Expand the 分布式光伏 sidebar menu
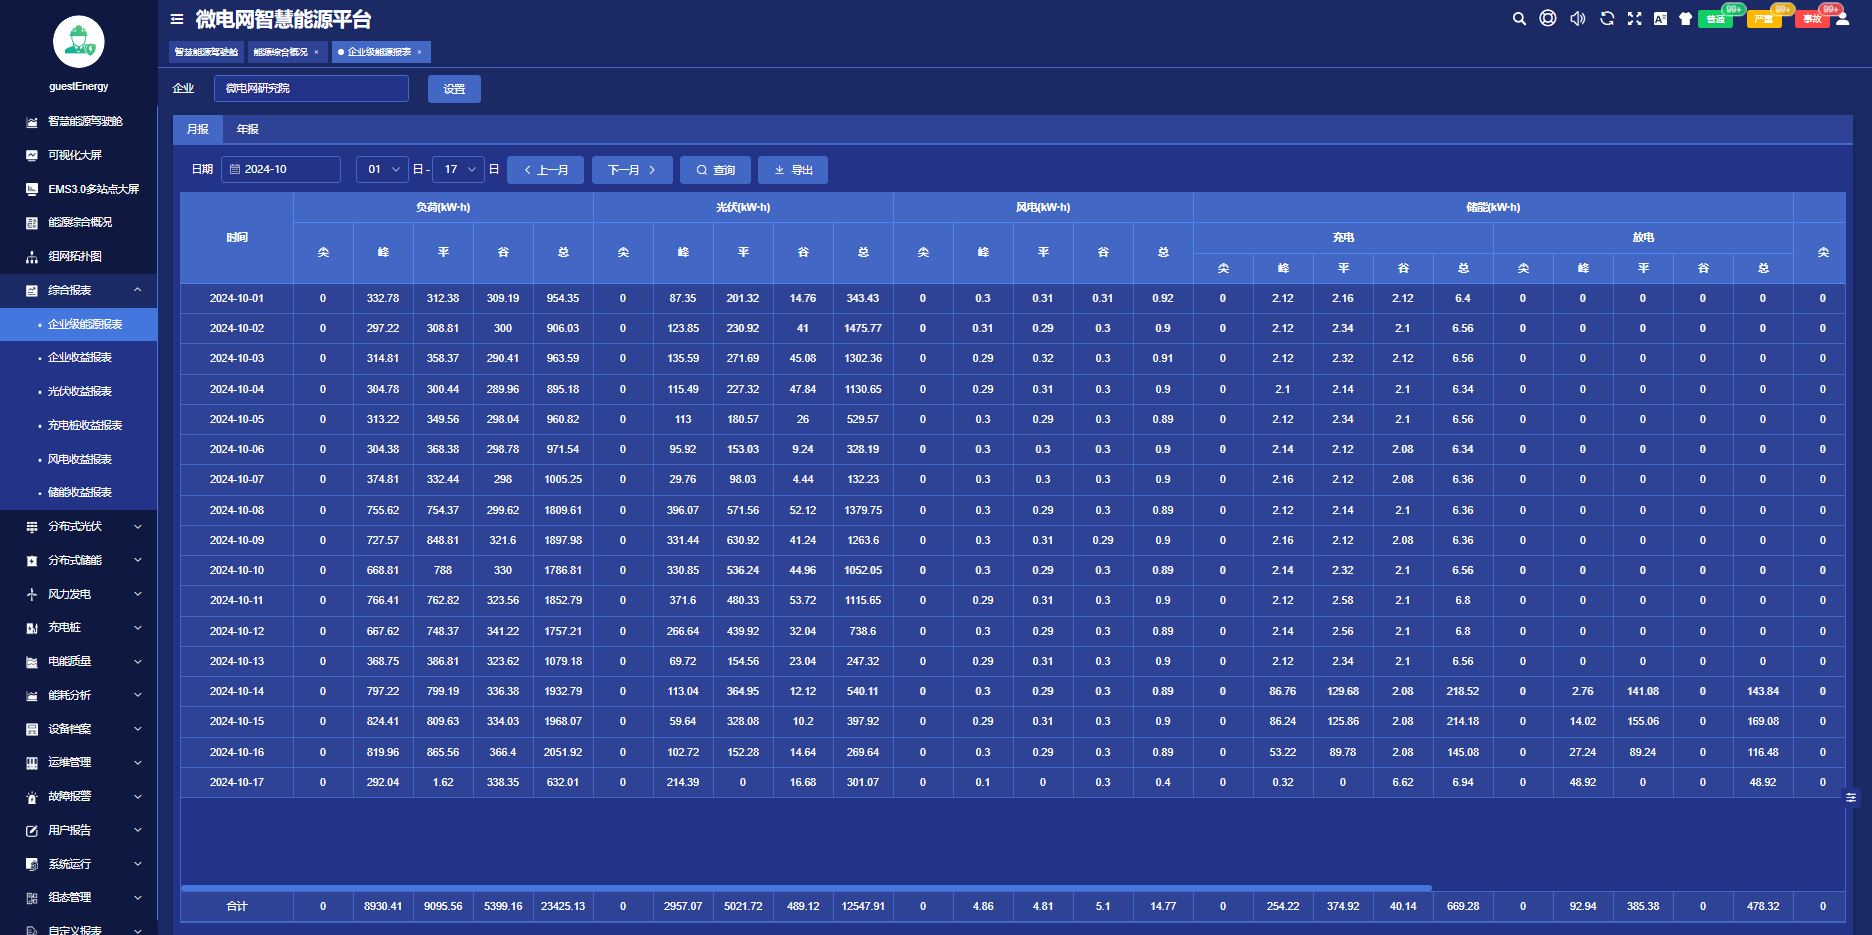Image resolution: width=1872 pixels, height=935 pixels. (x=80, y=527)
